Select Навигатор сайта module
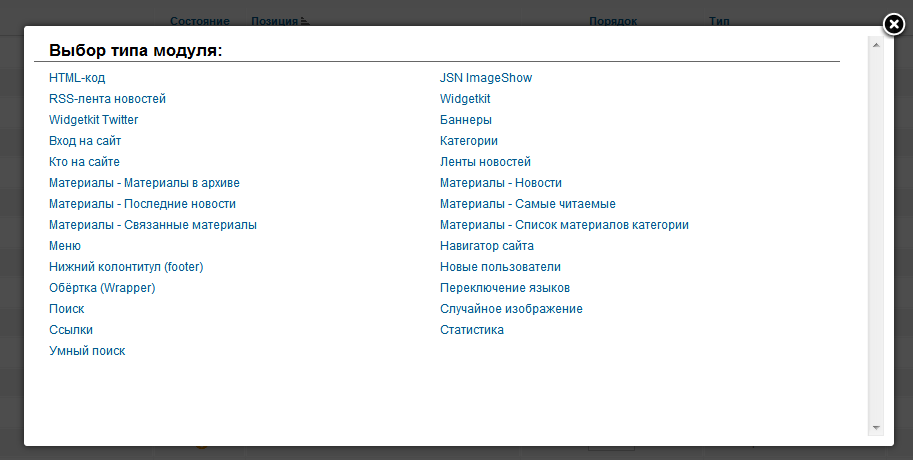The width and height of the screenshot is (913, 460). tap(487, 246)
